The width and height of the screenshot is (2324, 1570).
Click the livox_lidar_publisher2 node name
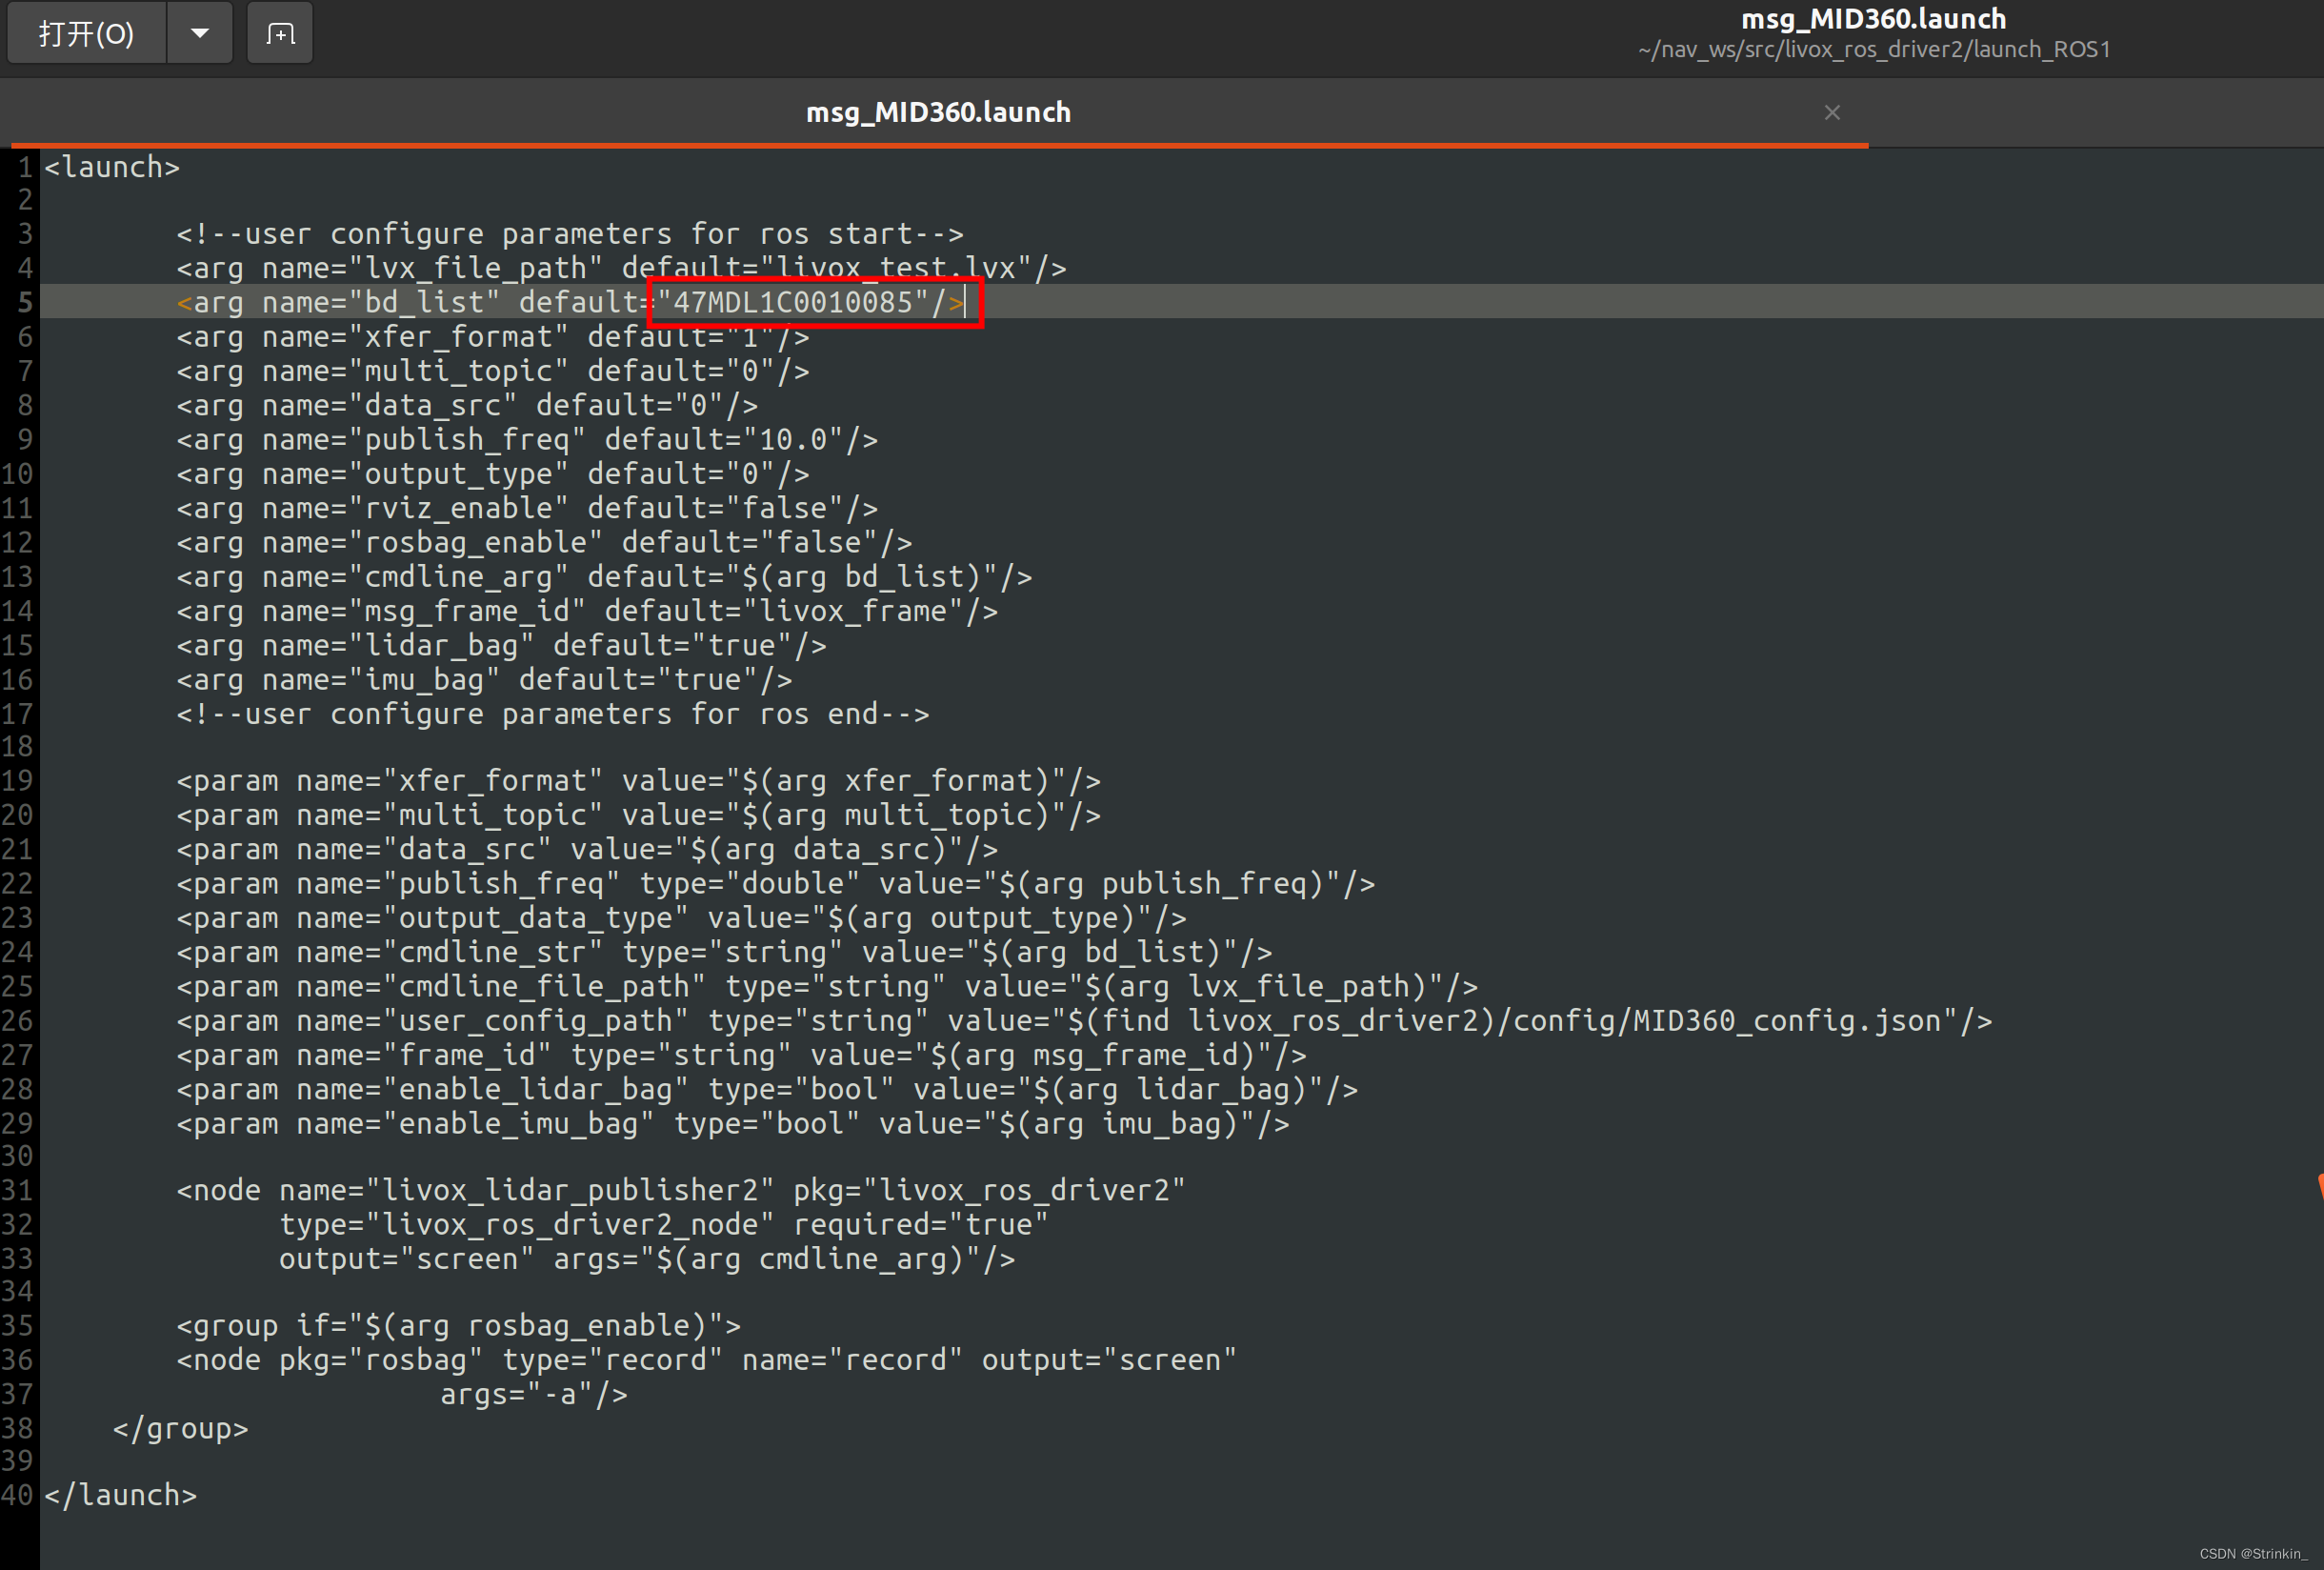pyautogui.click(x=570, y=1190)
